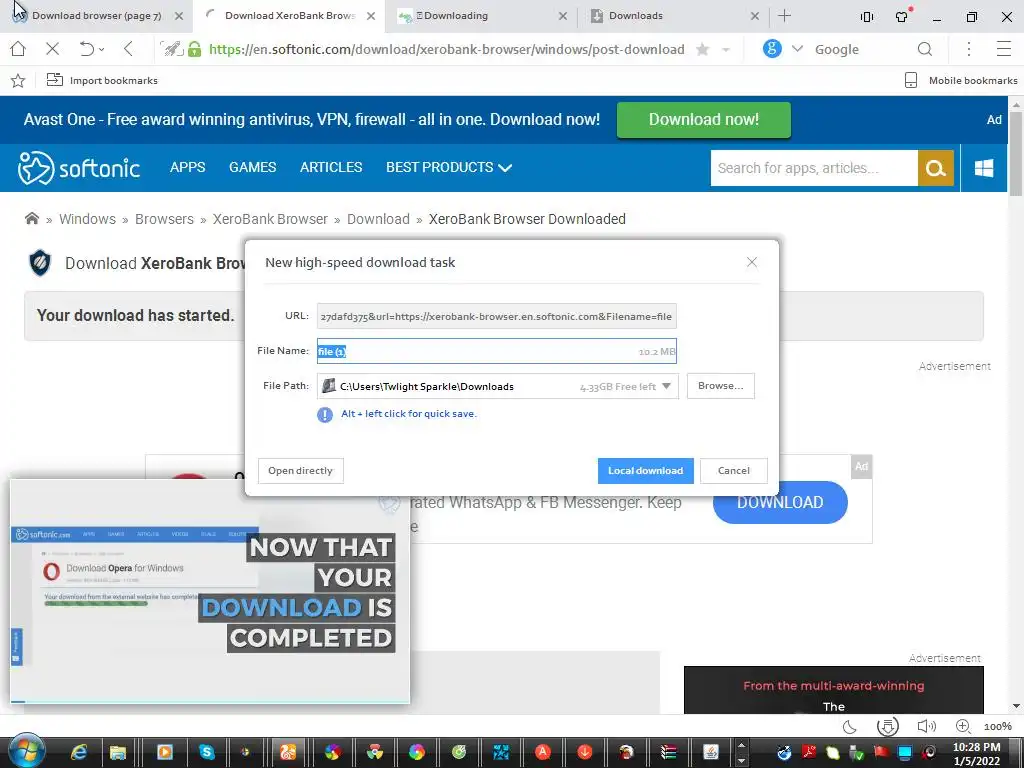The image size is (1024, 768).
Task: Go to the browser home page icon
Action: point(18,49)
